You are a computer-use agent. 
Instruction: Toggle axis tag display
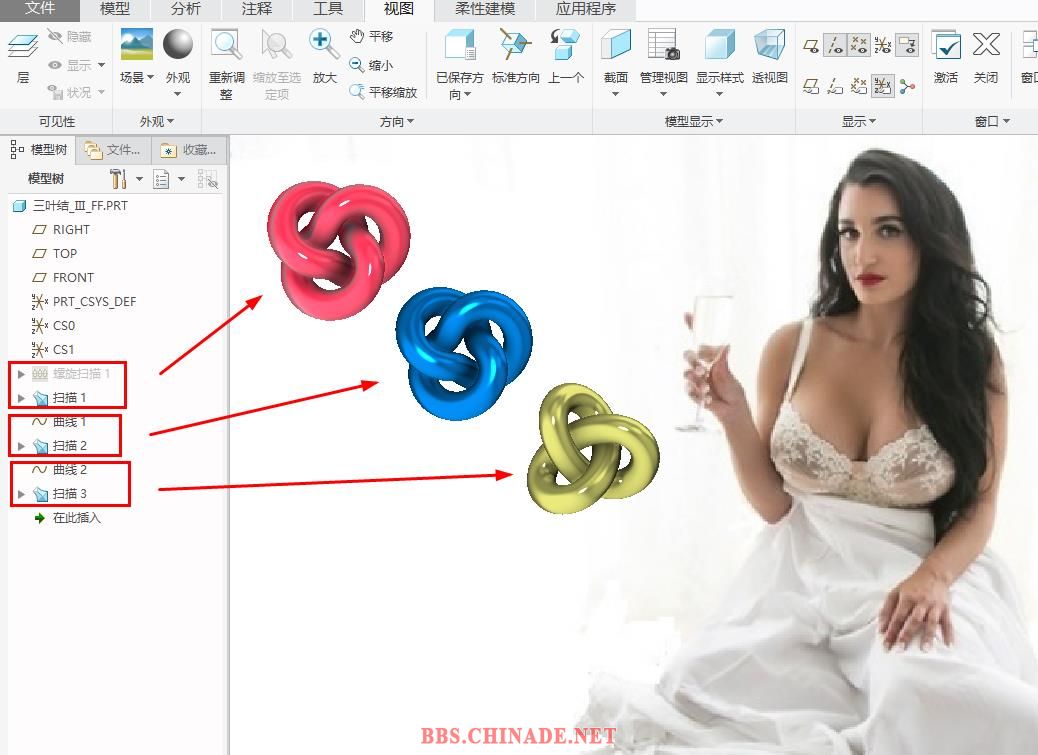pos(835,86)
